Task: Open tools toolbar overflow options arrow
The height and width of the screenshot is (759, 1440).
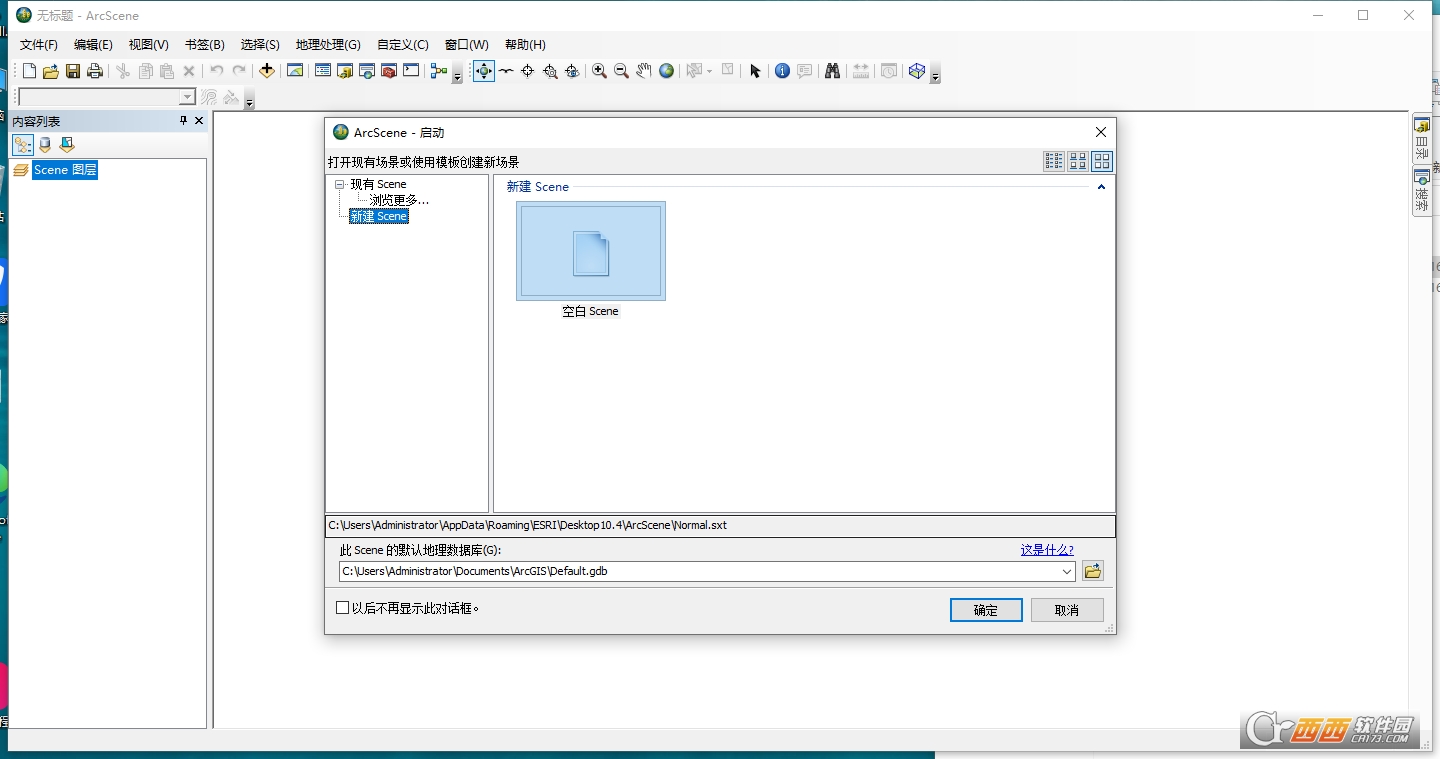Action: (935, 76)
